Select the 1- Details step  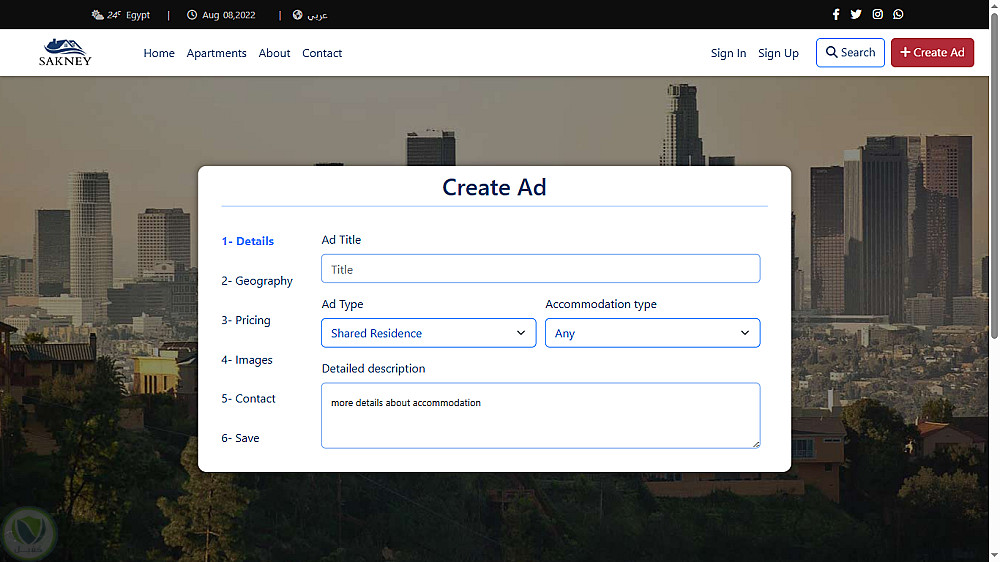coord(247,241)
